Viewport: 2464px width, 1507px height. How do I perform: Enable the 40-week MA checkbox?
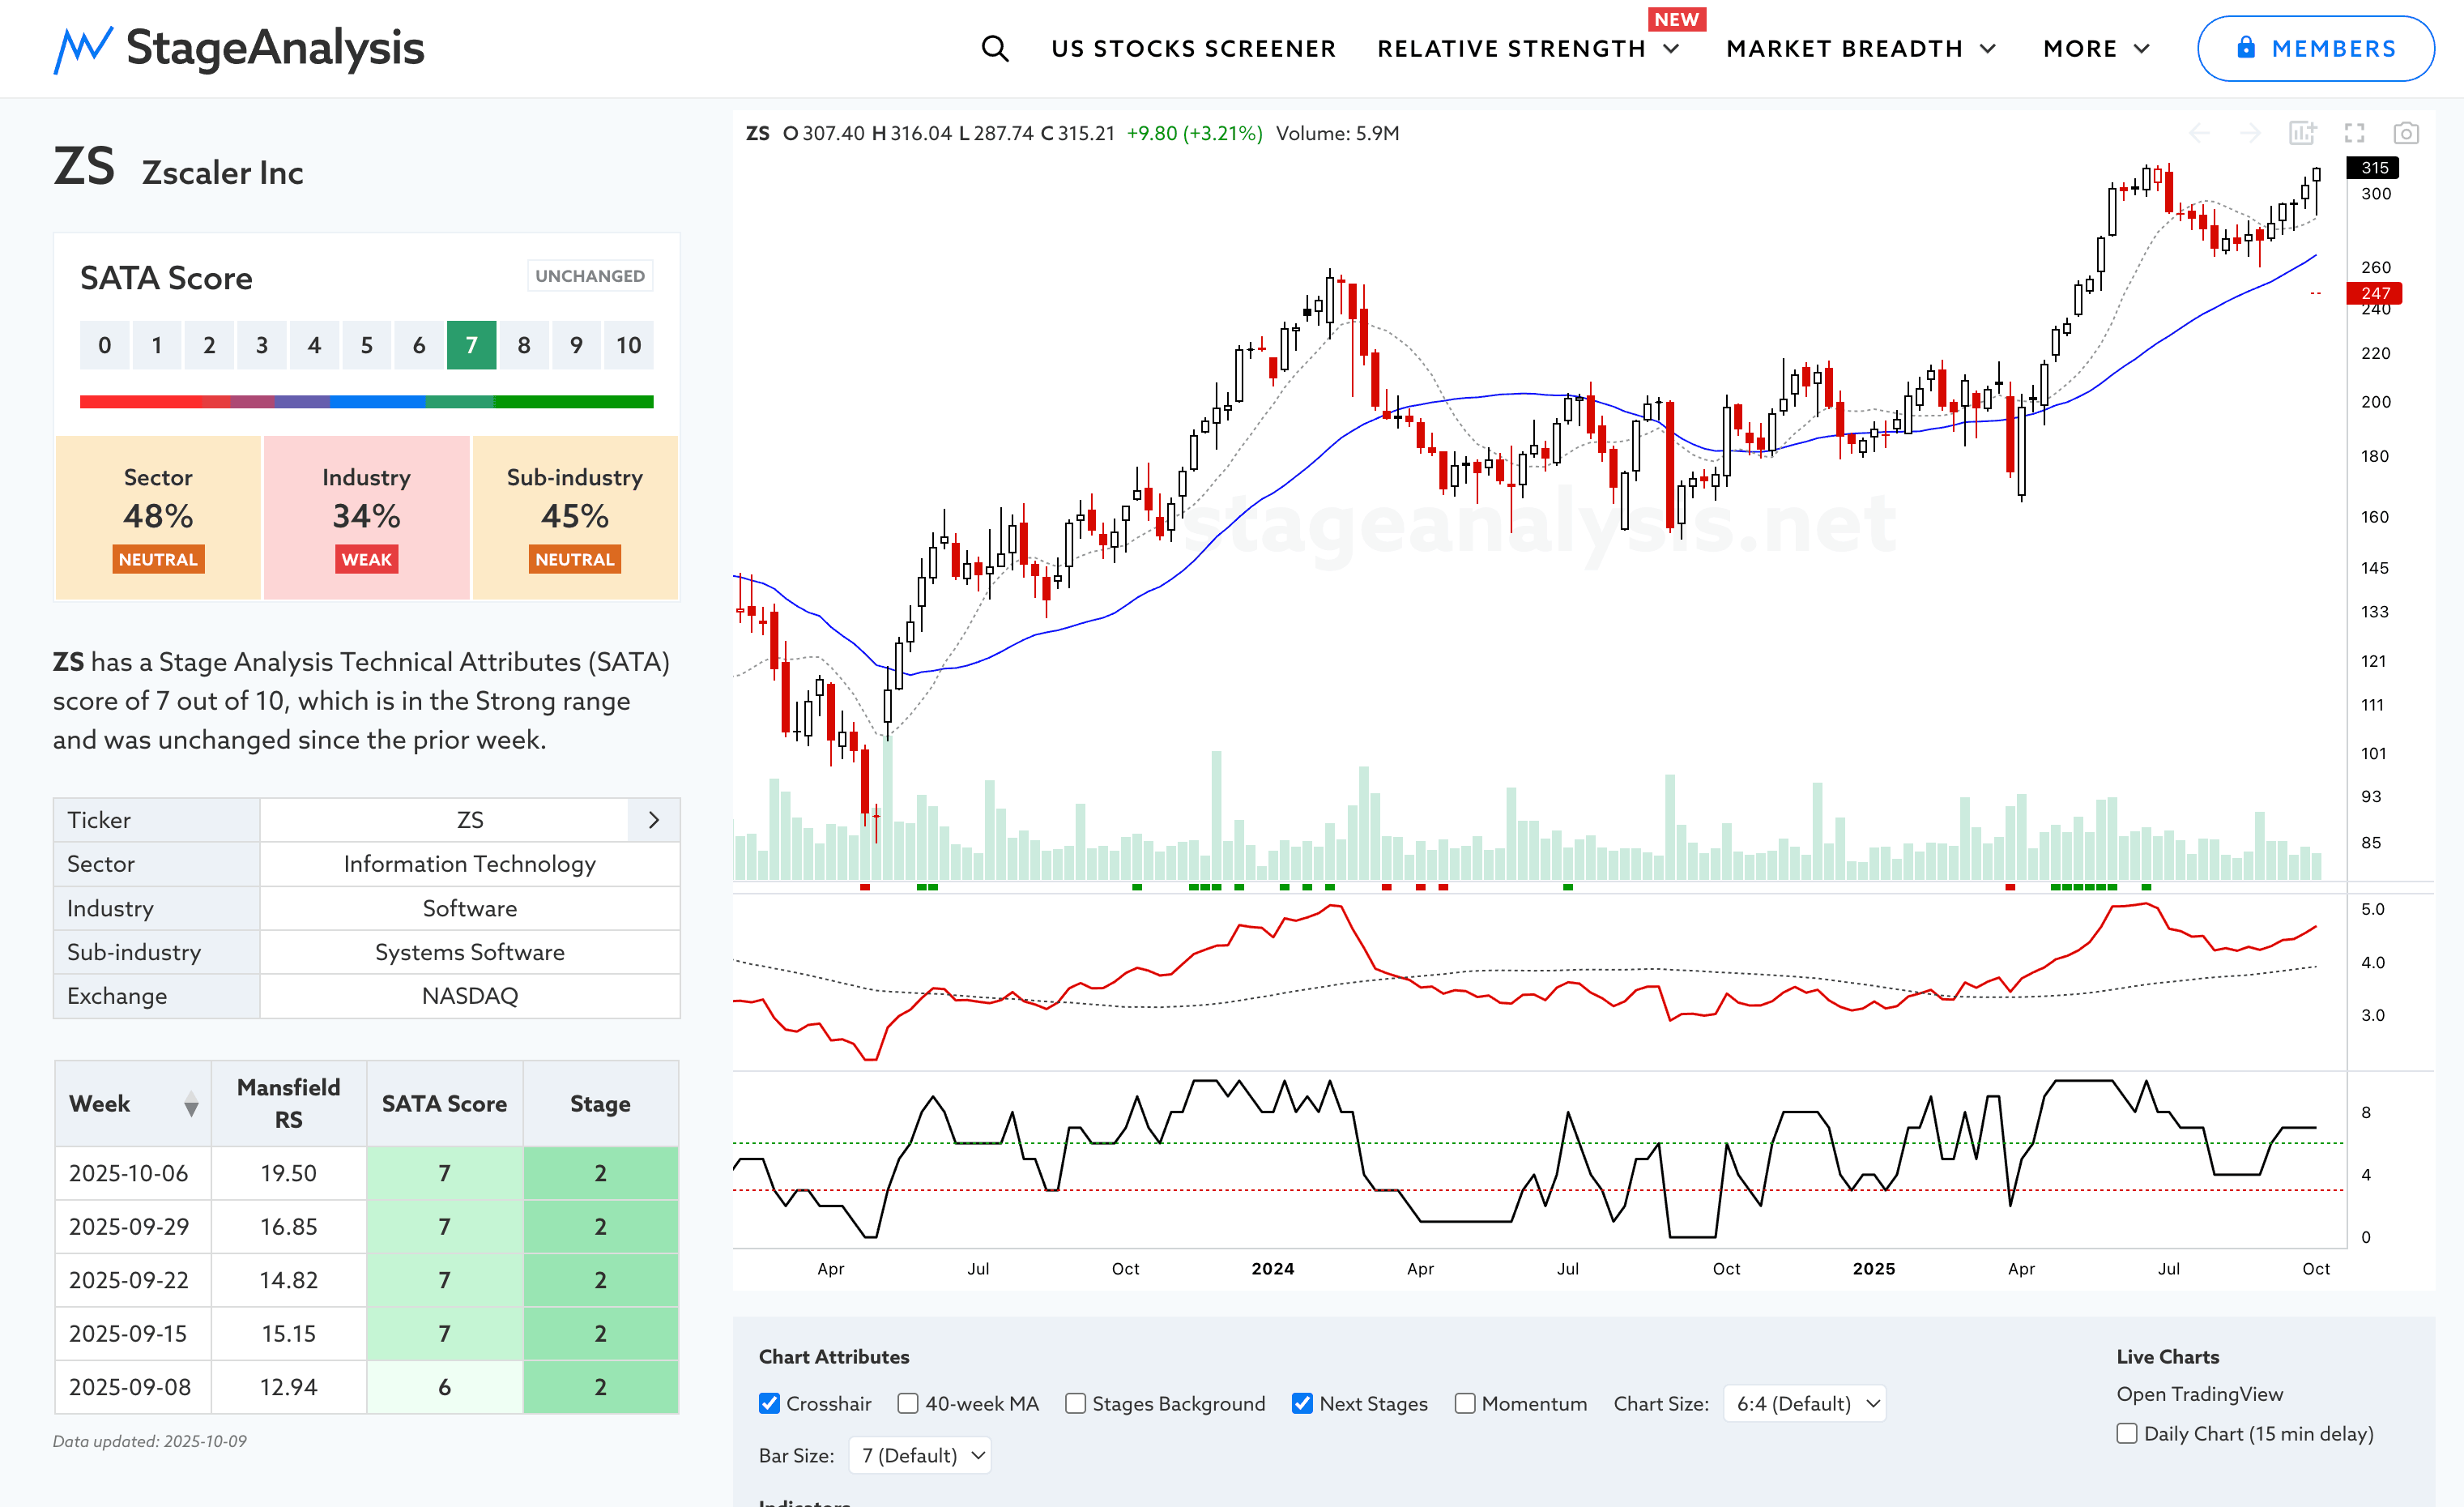(908, 1403)
